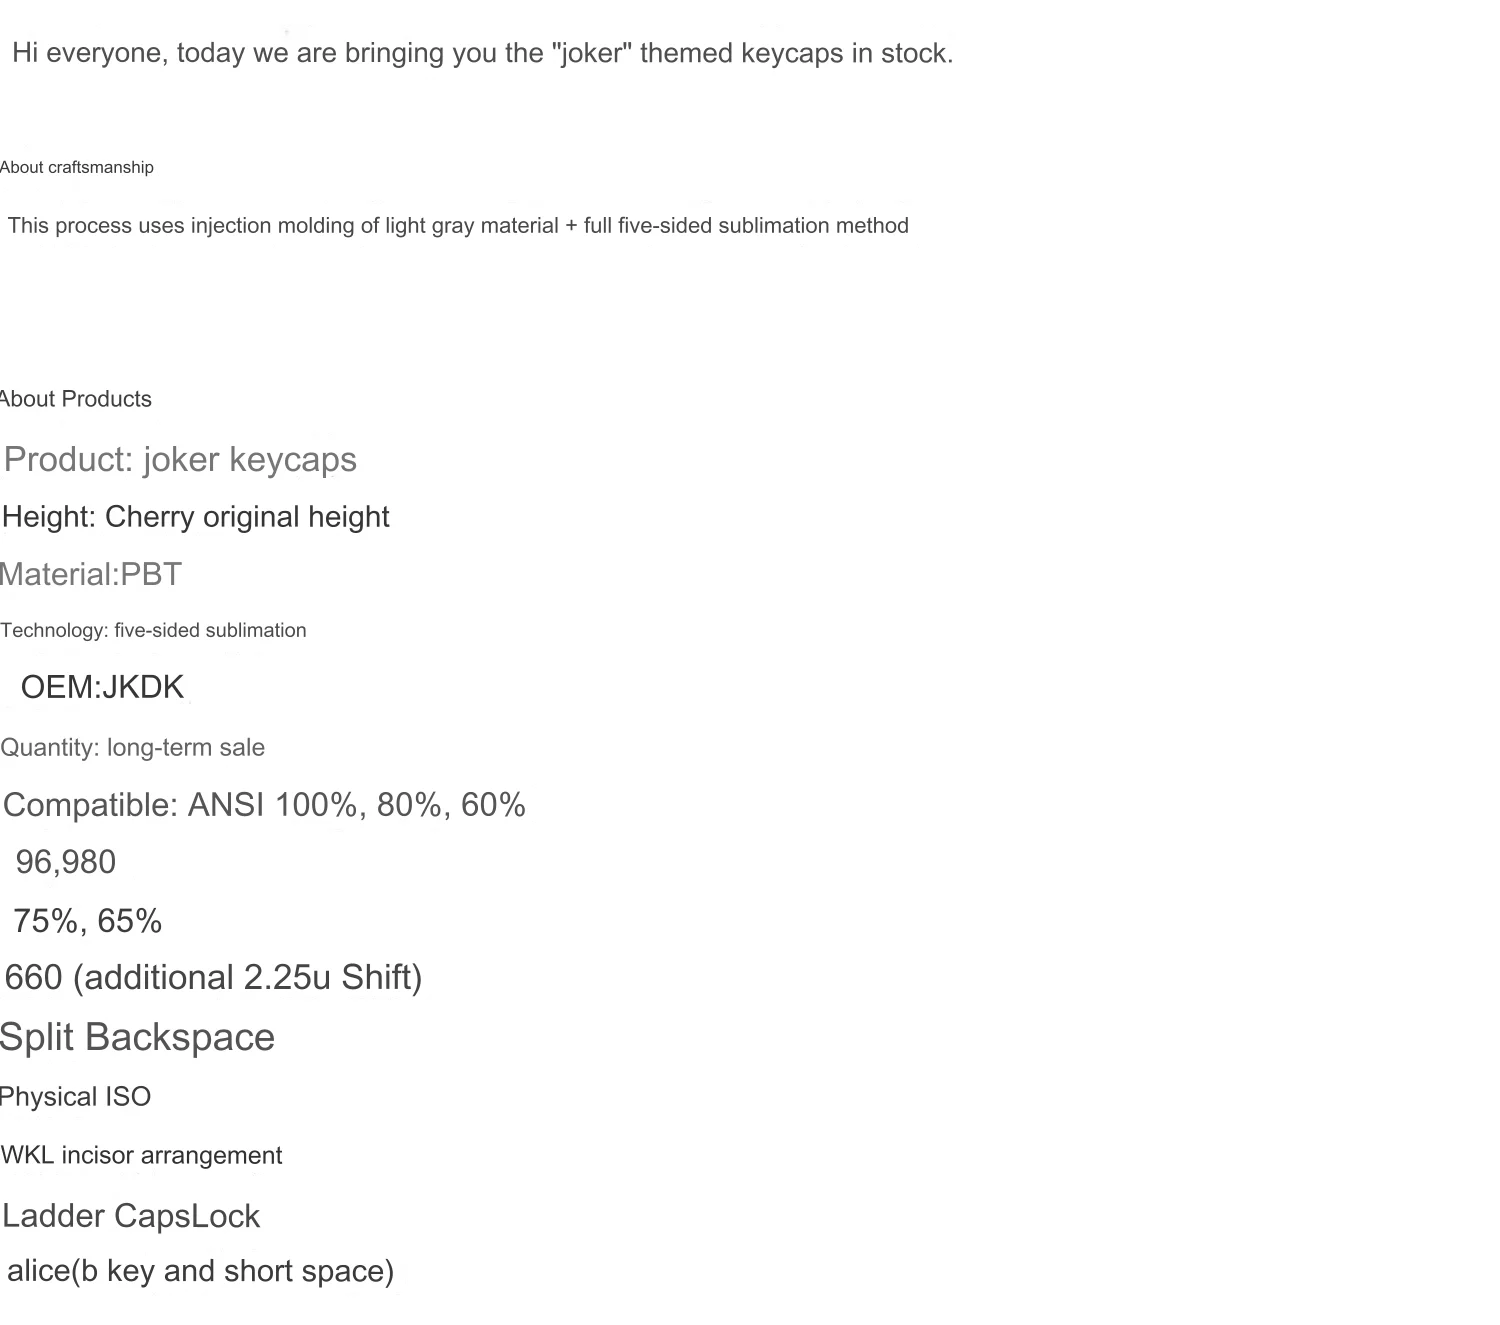Click "Technology: five-sided sublimation" text
The height and width of the screenshot is (1325, 1500).
(x=154, y=630)
